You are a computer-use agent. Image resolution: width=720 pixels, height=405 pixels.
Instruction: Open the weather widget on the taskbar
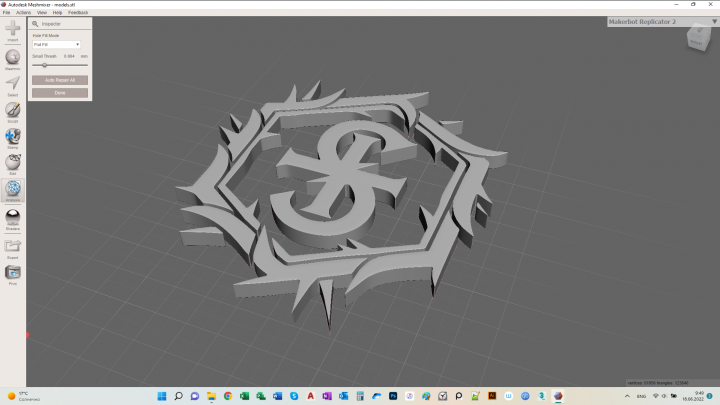tap(24, 396)
